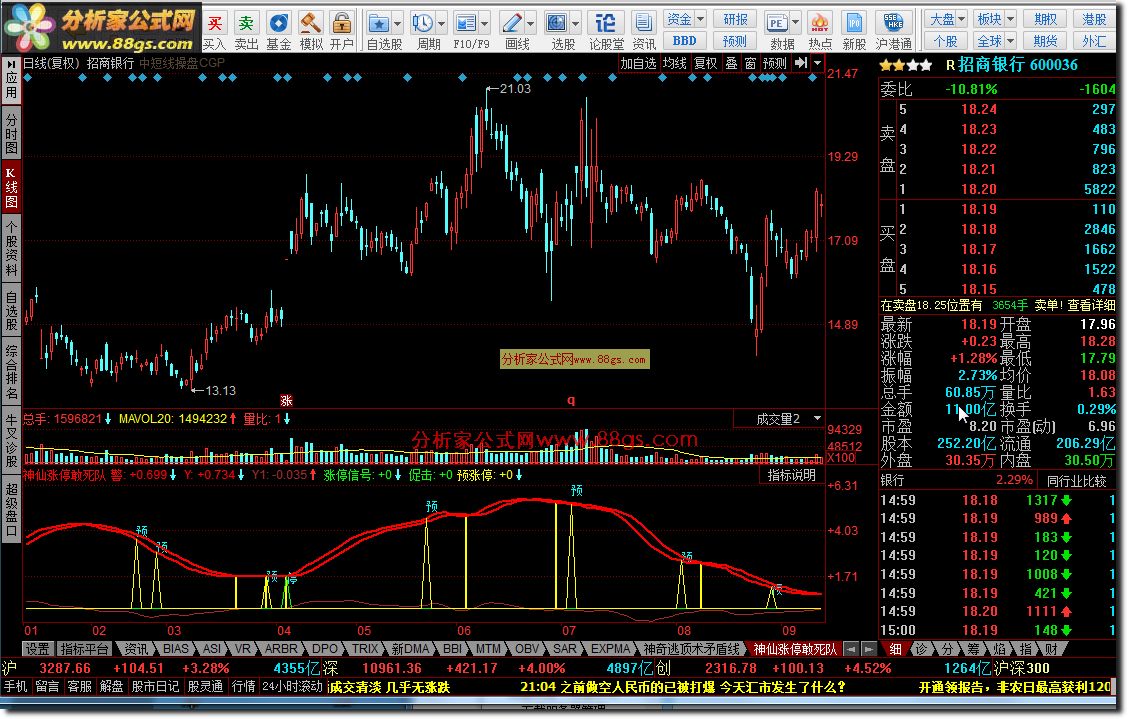The height and width of the screenshot is (719, 1129).
Task: Click the jump-to-end arrow icon in the chart header
Action: pyautogui.click(x=801, y=63)
